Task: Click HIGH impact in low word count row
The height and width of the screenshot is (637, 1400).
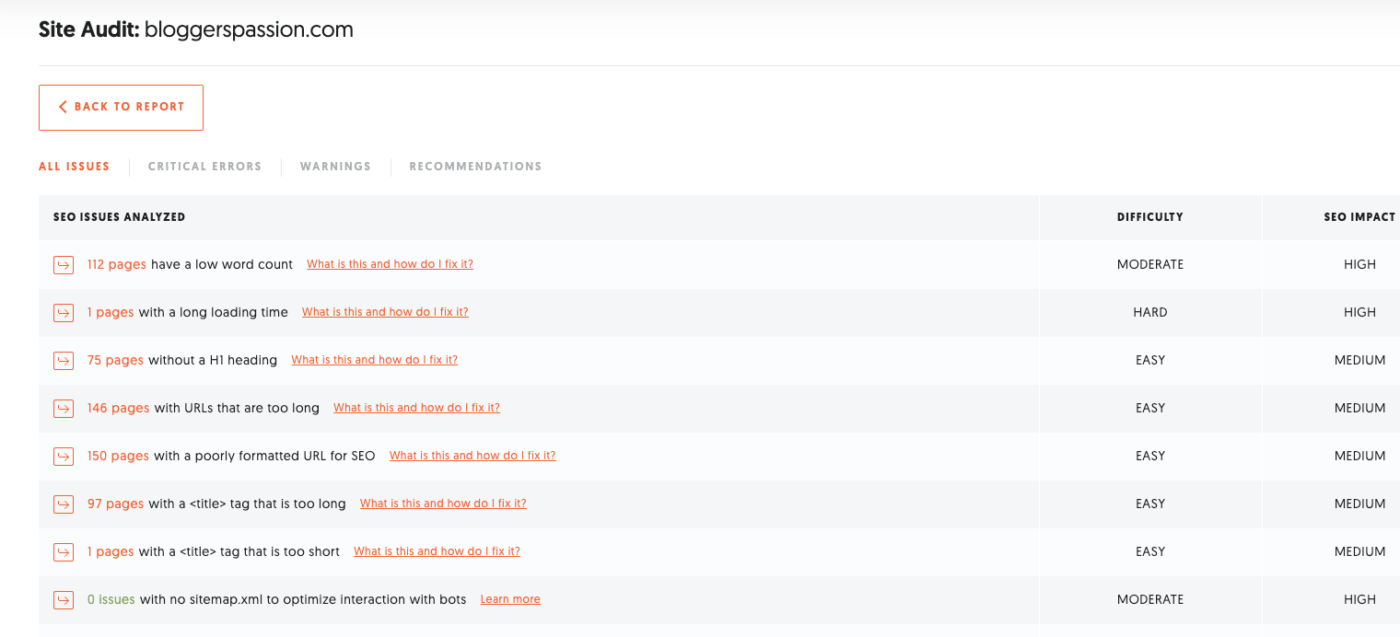Action: 1360,264
